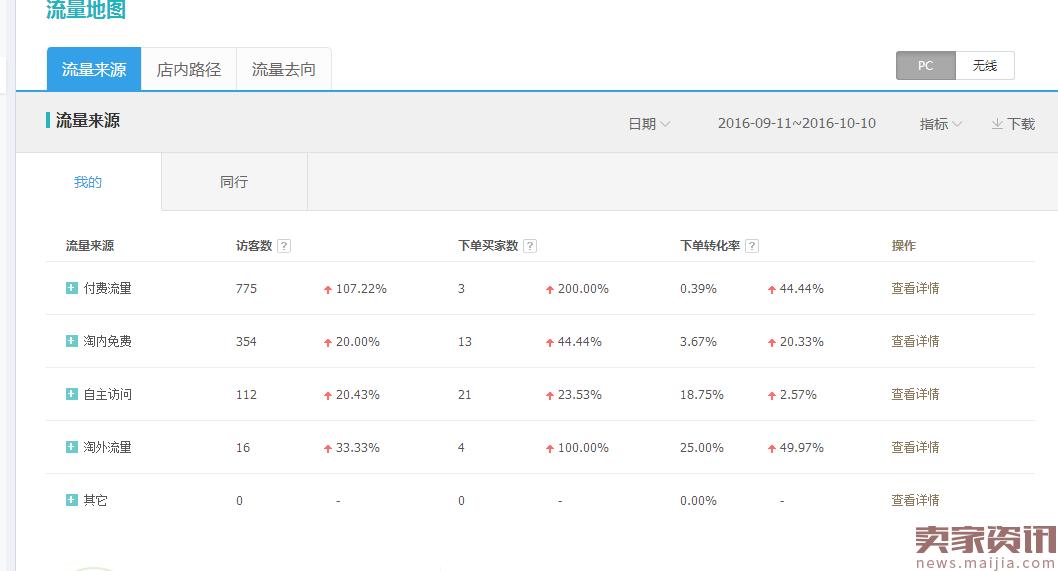Open the 日期 dropdown
This screenshot has height=571, width=1058.
[x=649, y=124]
